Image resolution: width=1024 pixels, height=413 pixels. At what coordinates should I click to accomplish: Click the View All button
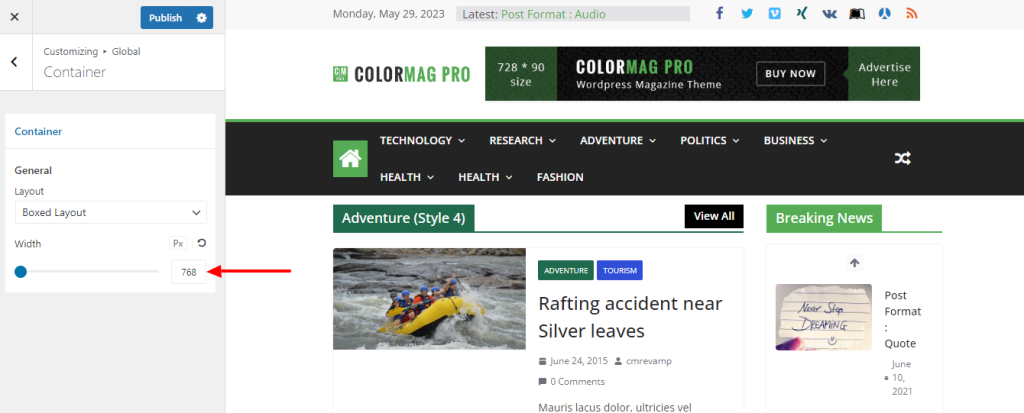pos(714,216)
